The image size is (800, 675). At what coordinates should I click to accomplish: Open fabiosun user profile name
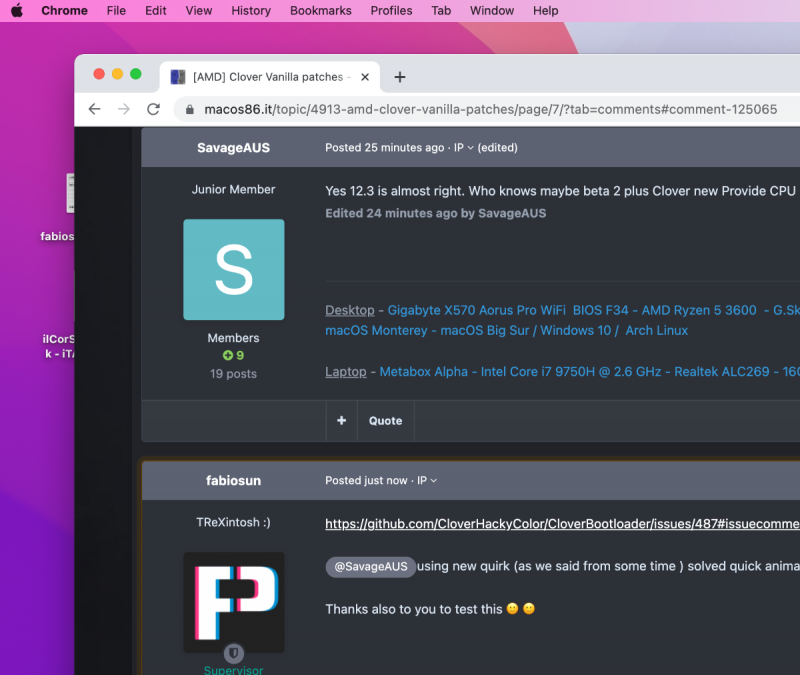pos(234,481)
